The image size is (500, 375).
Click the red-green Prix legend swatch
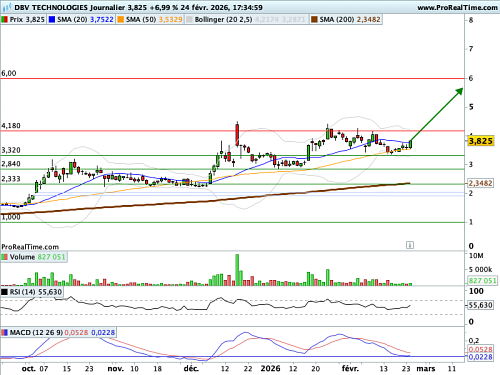pos(5,19)
